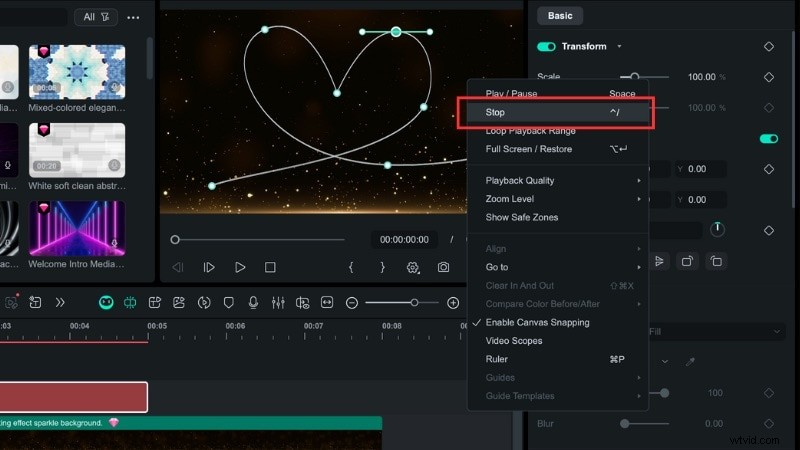Choose Play / Pause menu entry

click(x=557, y=93)
